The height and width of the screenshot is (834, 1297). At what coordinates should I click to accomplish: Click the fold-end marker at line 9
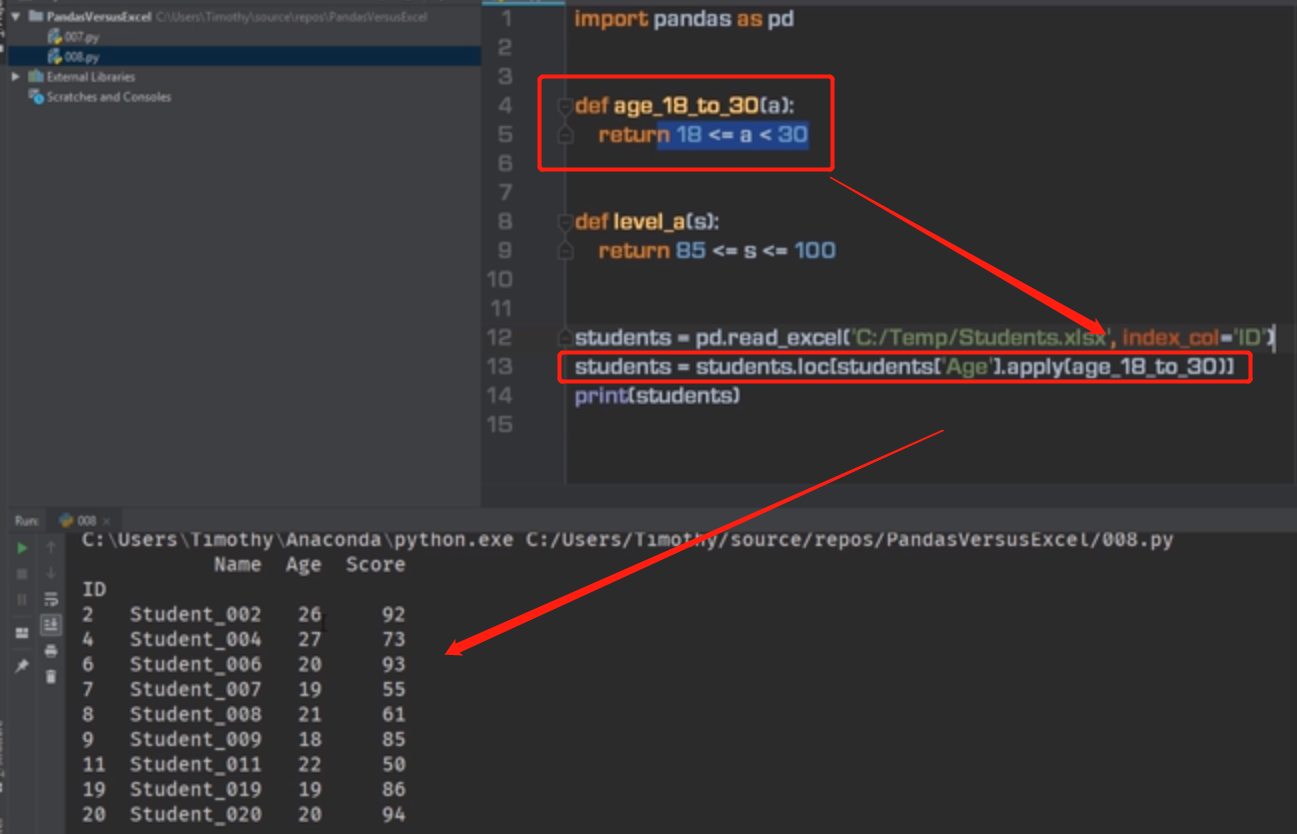pos(565,250)
